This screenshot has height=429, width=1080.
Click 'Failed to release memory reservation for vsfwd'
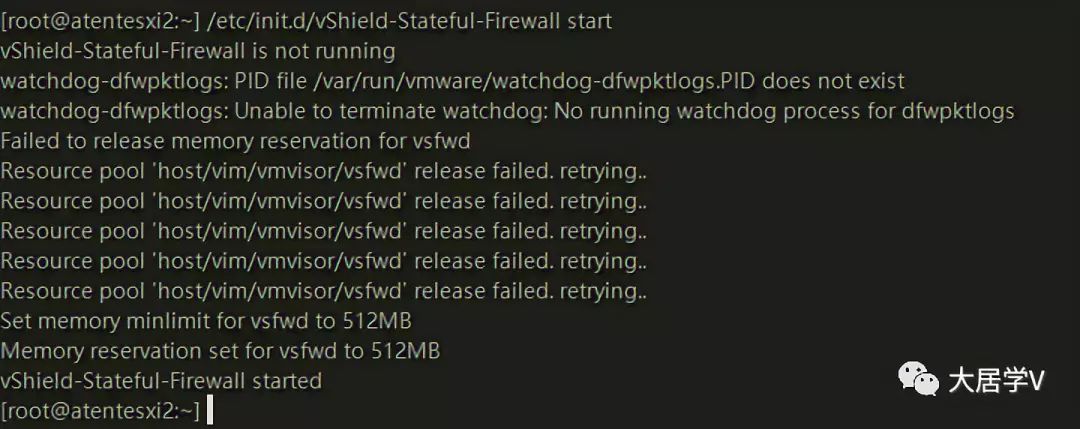[x=236, y=141]
